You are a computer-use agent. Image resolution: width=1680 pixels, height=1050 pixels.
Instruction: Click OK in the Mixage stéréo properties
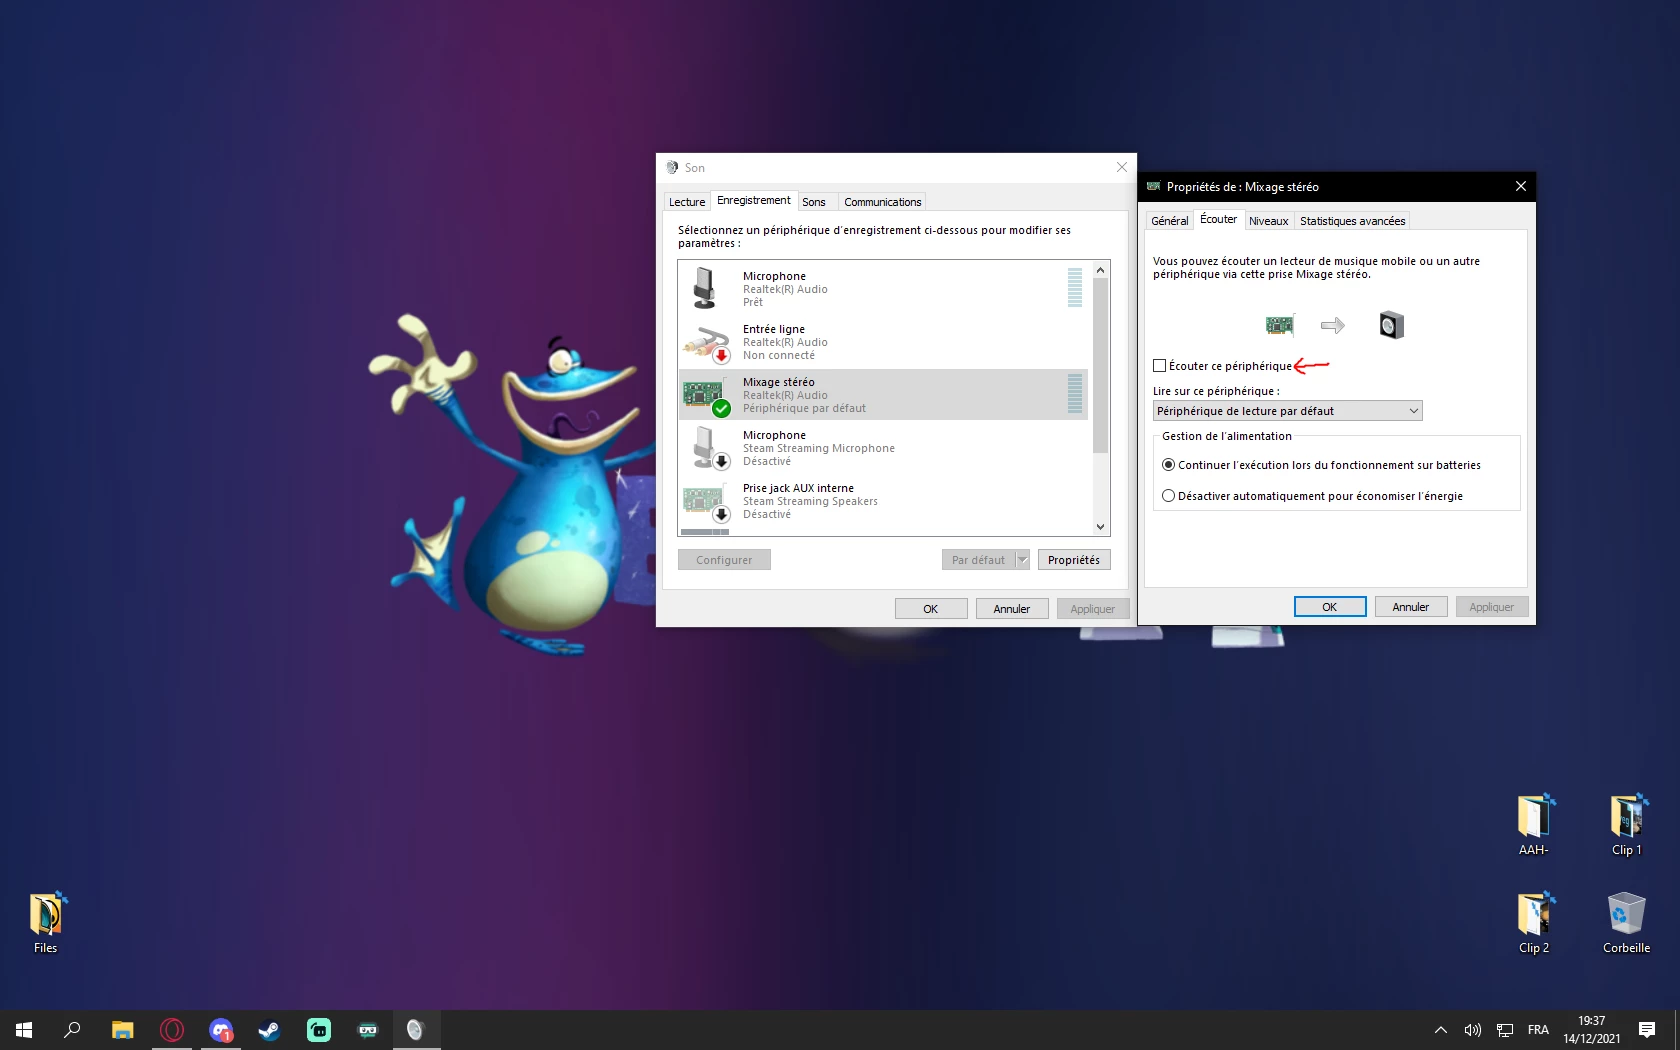pos(1330,607)
